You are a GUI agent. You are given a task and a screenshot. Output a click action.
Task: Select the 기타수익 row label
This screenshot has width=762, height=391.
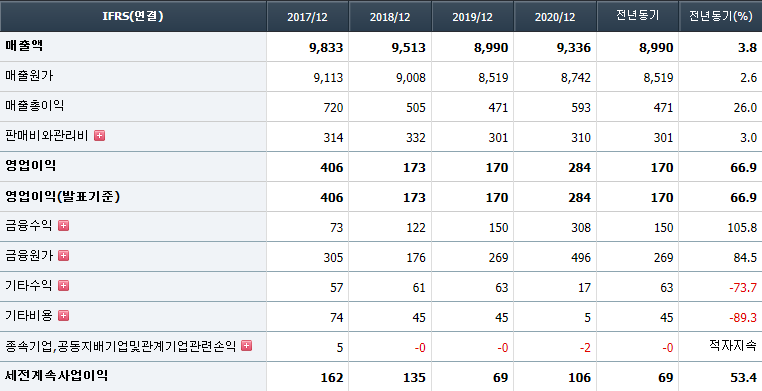(x=29, y=286)
